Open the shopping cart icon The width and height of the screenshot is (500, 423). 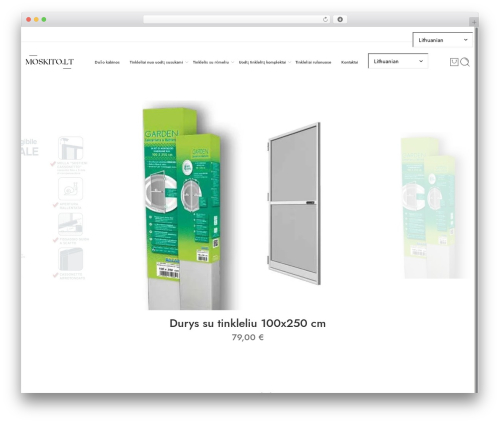(x=454, y=62)
